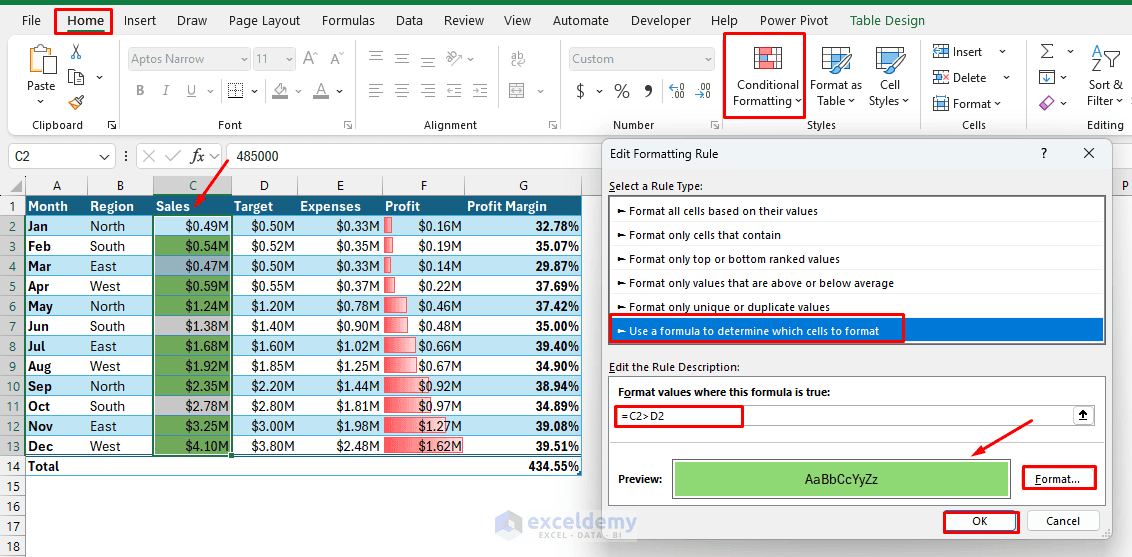Open the File tab
Viewport: 1132px width, 557px height.
tap(31, 20)
